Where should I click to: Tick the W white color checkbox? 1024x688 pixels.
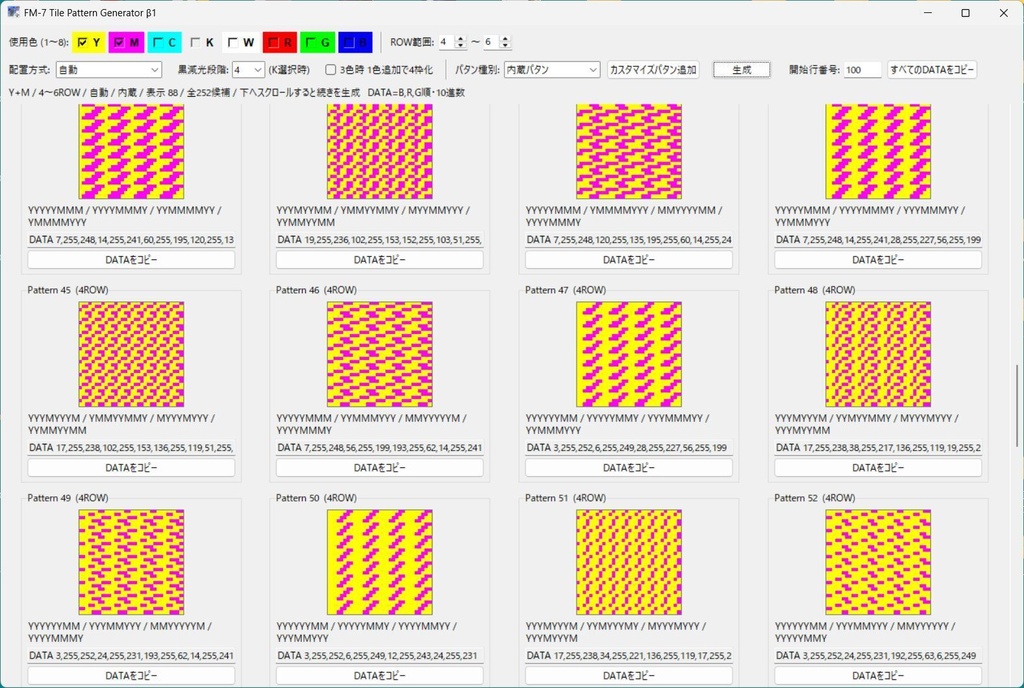[x=232, y=42]
